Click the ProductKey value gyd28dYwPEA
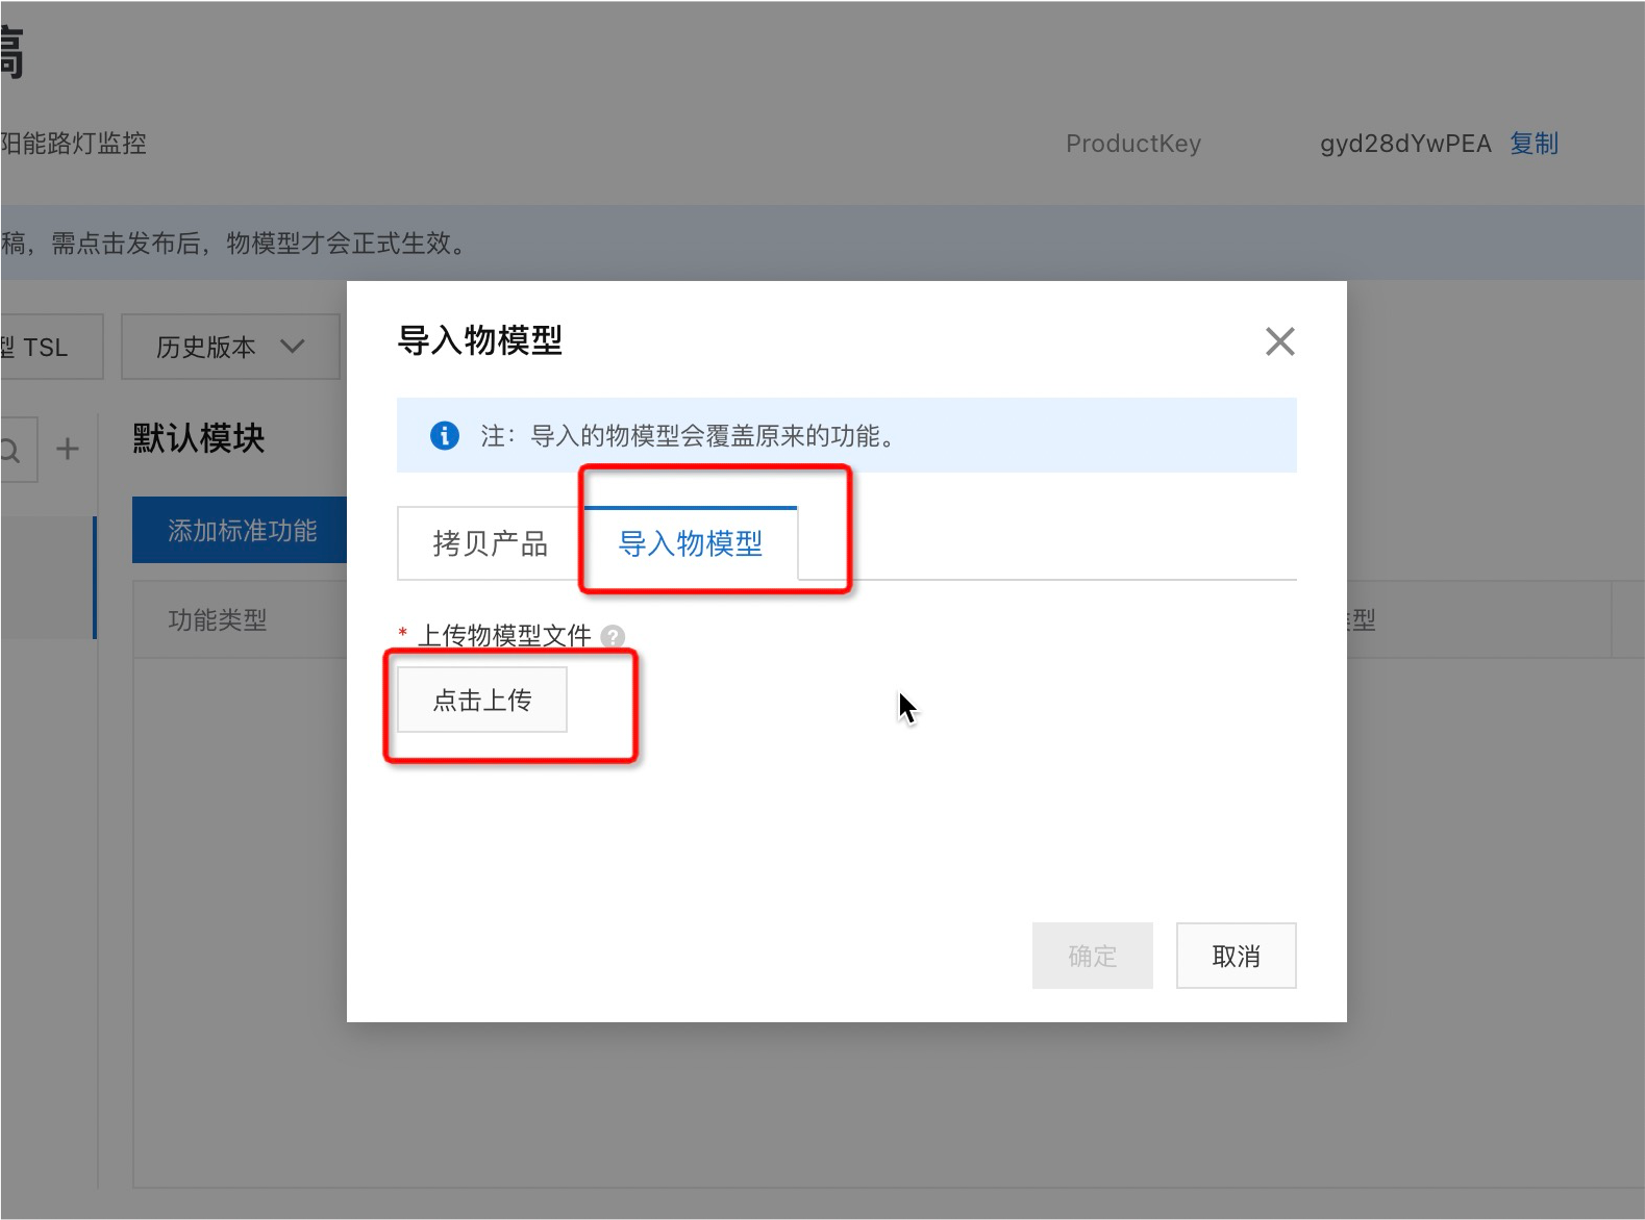This screenshot has height=1220, width=1645. pyautogui.click(x=1405, y=144)
